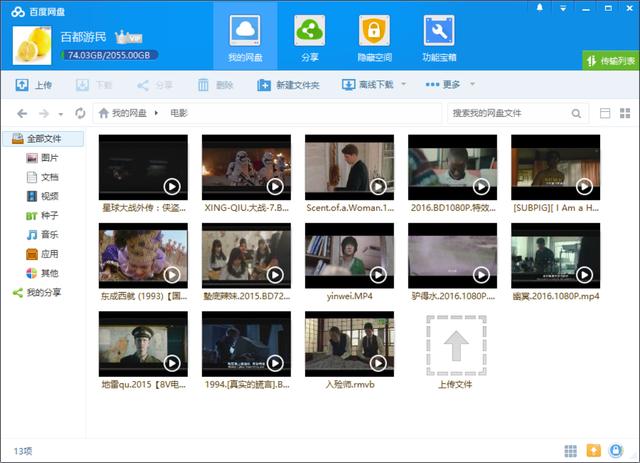The height and width of the screenshot is (463, 640).
Task: Click the 13项 item count text
Action: (x=23, y=451)
